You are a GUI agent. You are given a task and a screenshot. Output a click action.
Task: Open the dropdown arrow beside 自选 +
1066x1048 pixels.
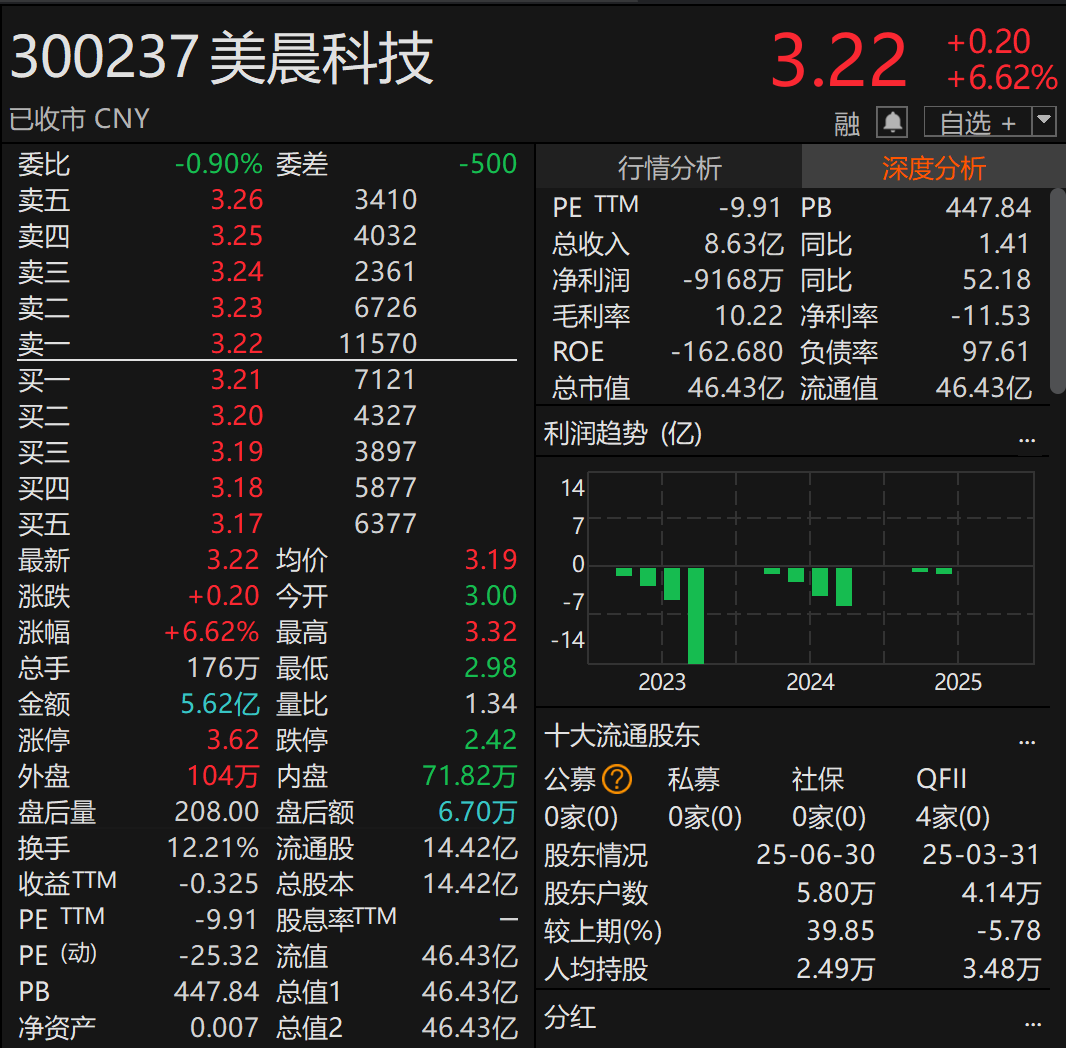point(1043,122)
